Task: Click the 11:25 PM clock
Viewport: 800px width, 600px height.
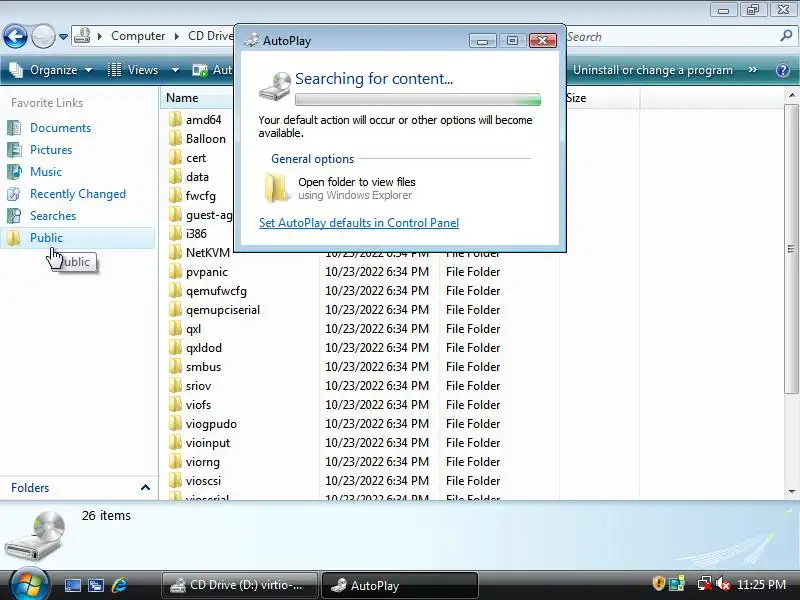Action: [x=761, y=584]
